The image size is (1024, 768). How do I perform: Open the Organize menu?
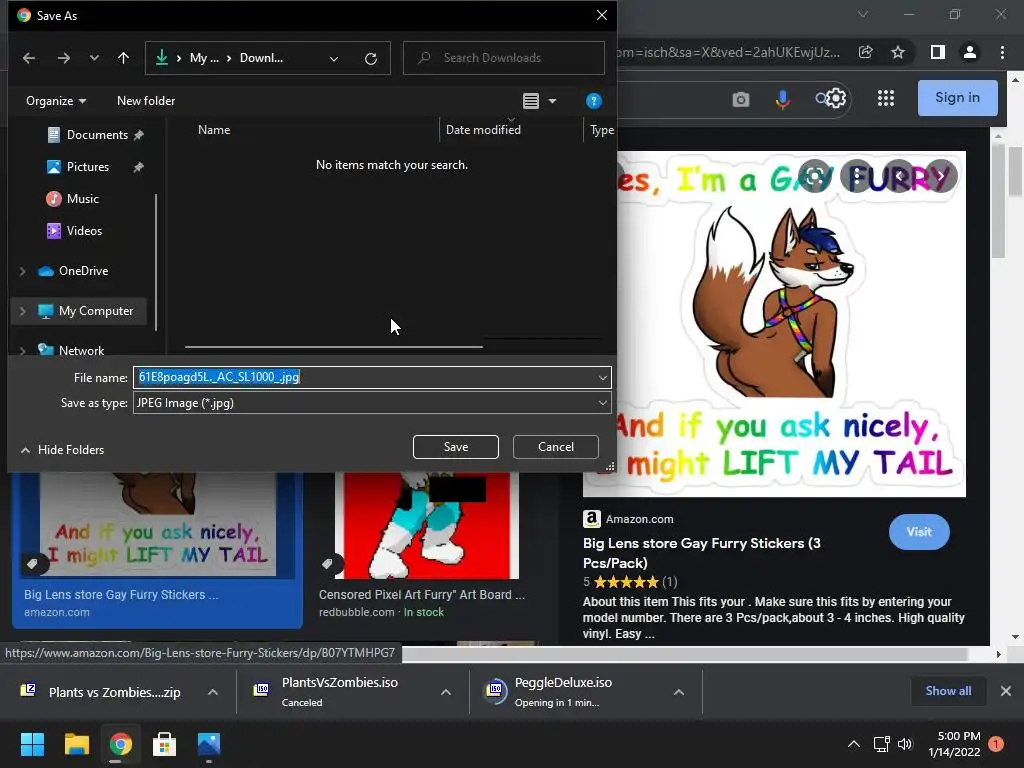[x=56, y=101]
